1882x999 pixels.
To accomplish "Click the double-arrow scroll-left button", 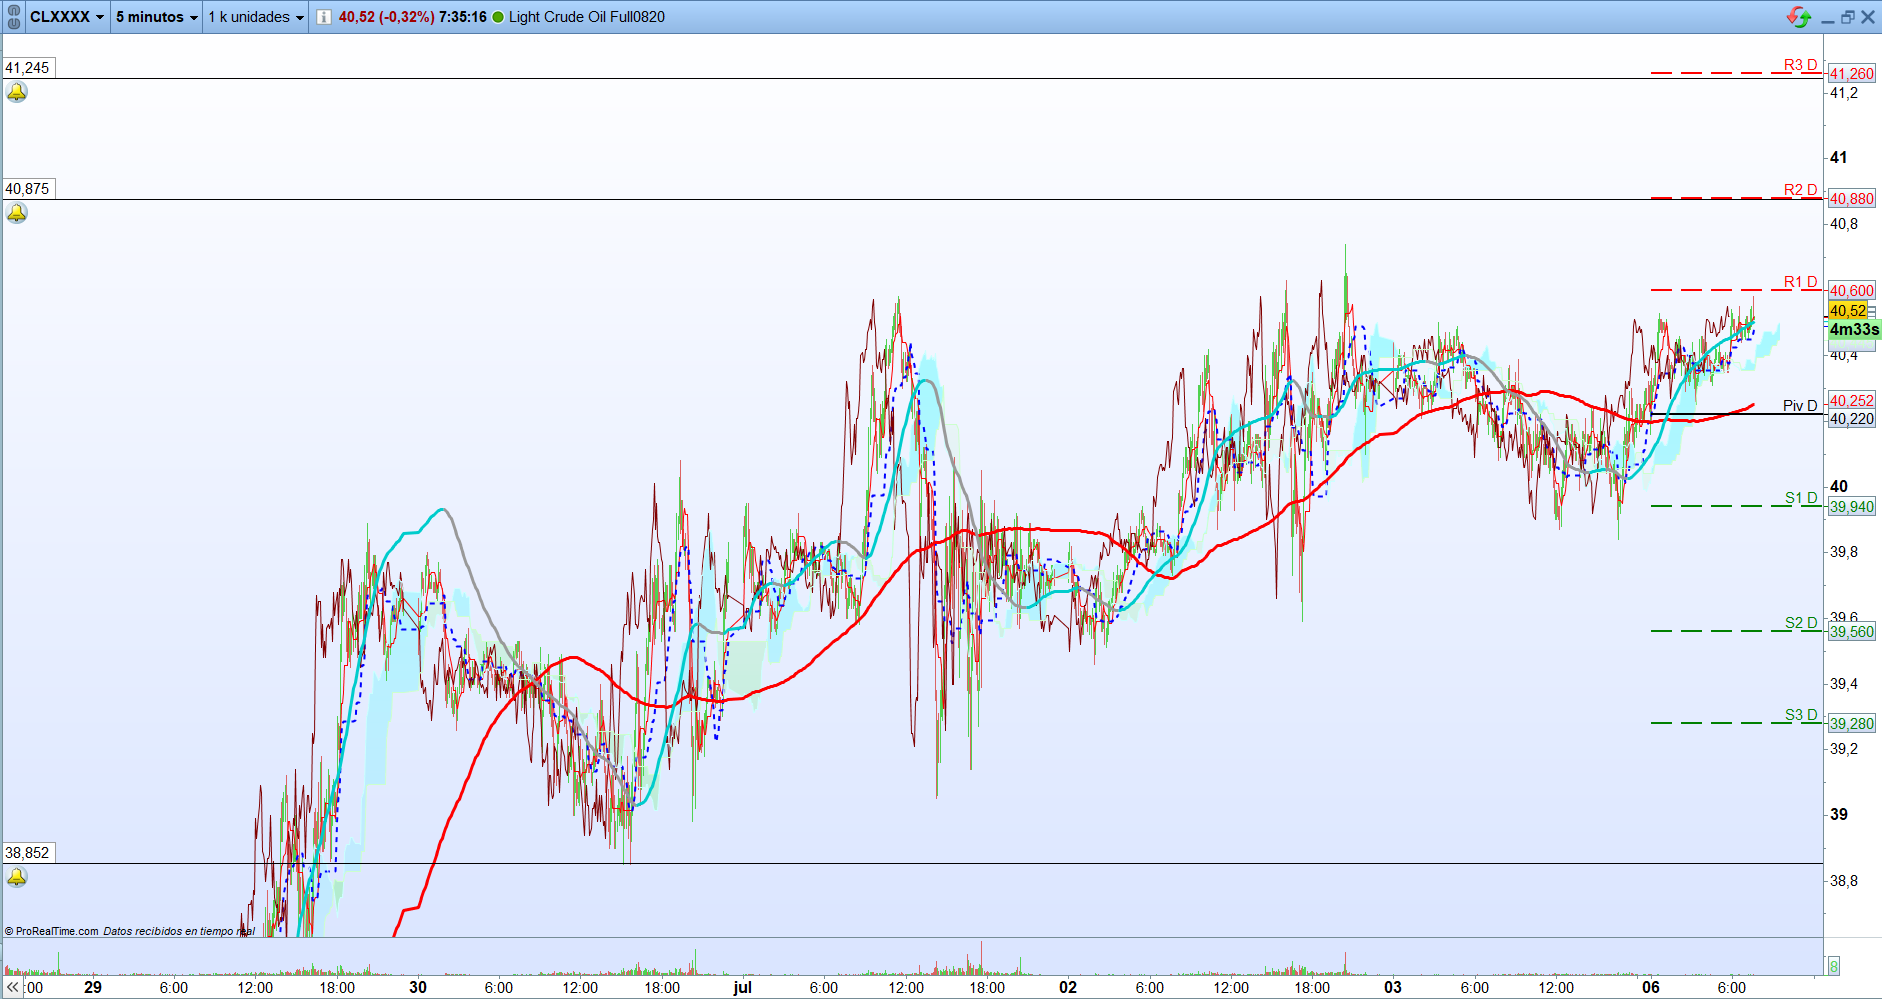I will tap(13, 987).
